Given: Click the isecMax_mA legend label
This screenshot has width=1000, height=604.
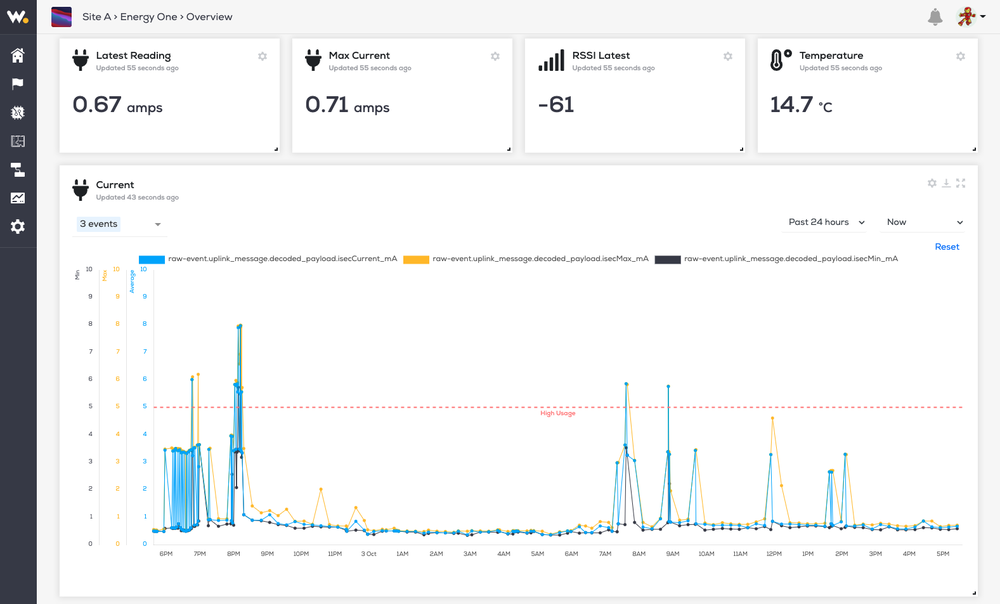Looking at the screenshot, I should [540, 259].
